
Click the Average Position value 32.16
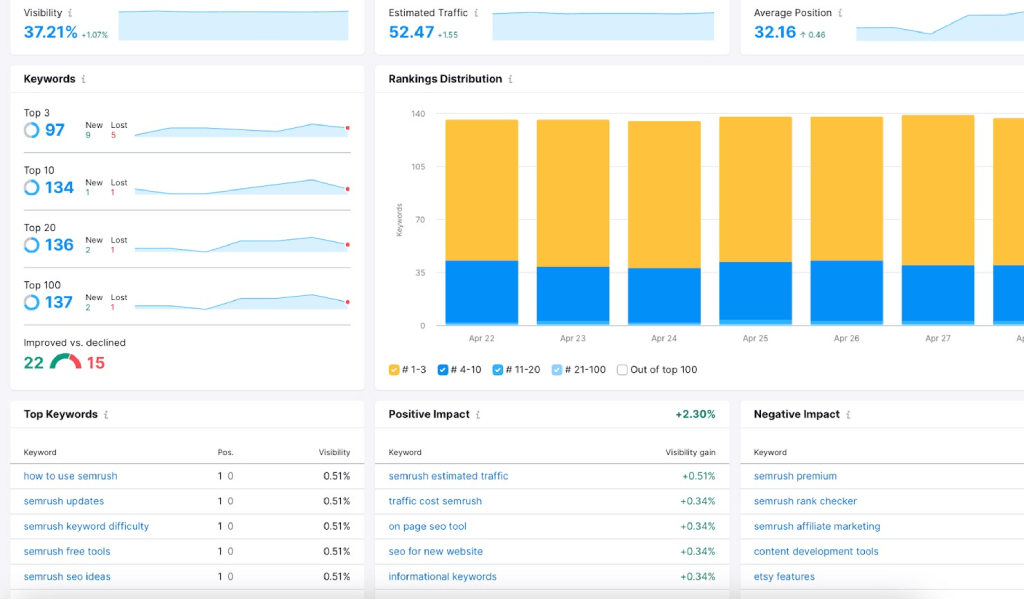click(775, 32)
